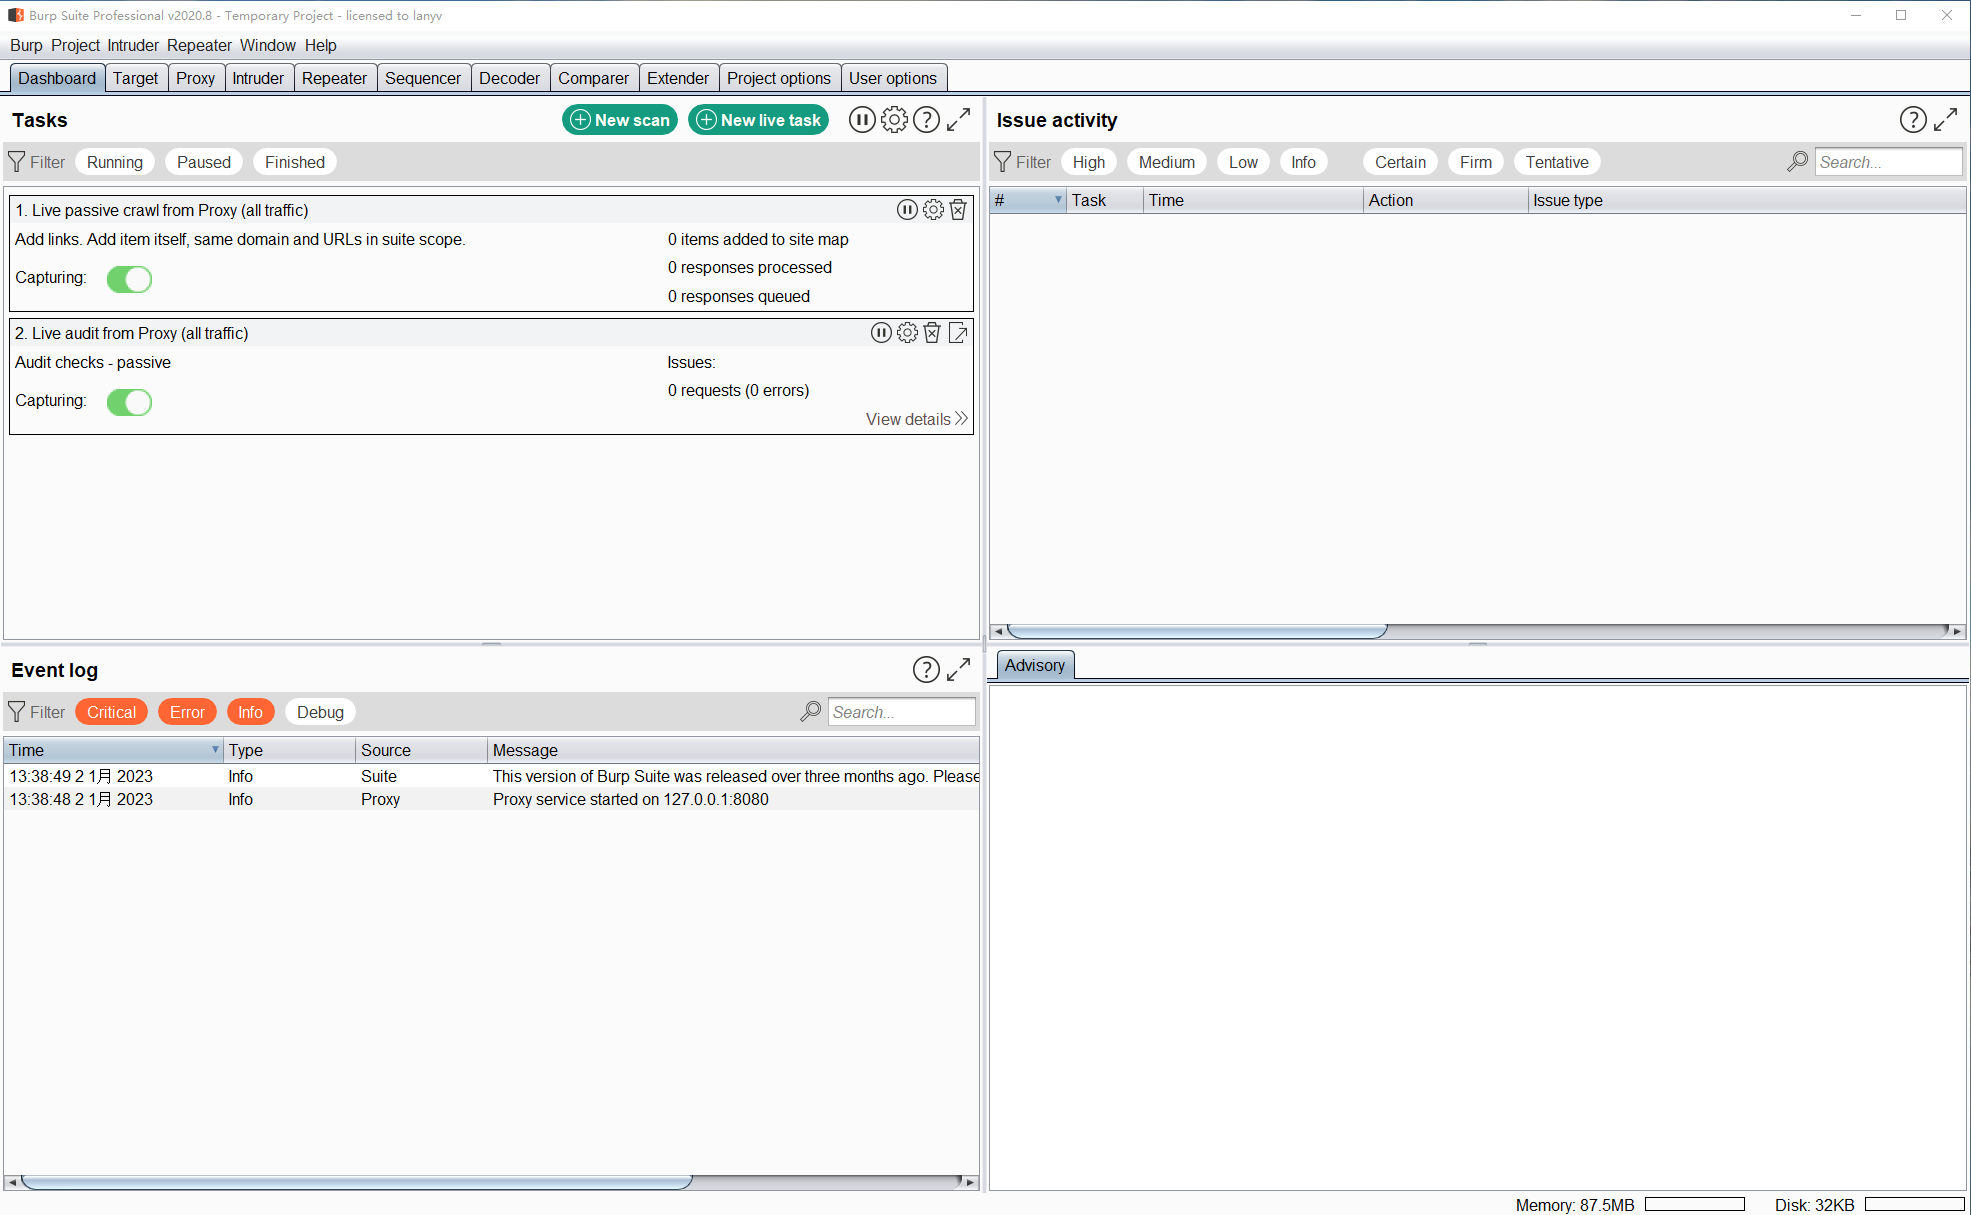This screenshot has height=1215, width=1971.
Task: Toggle Medium severity issue filter
Action: 1167,162
